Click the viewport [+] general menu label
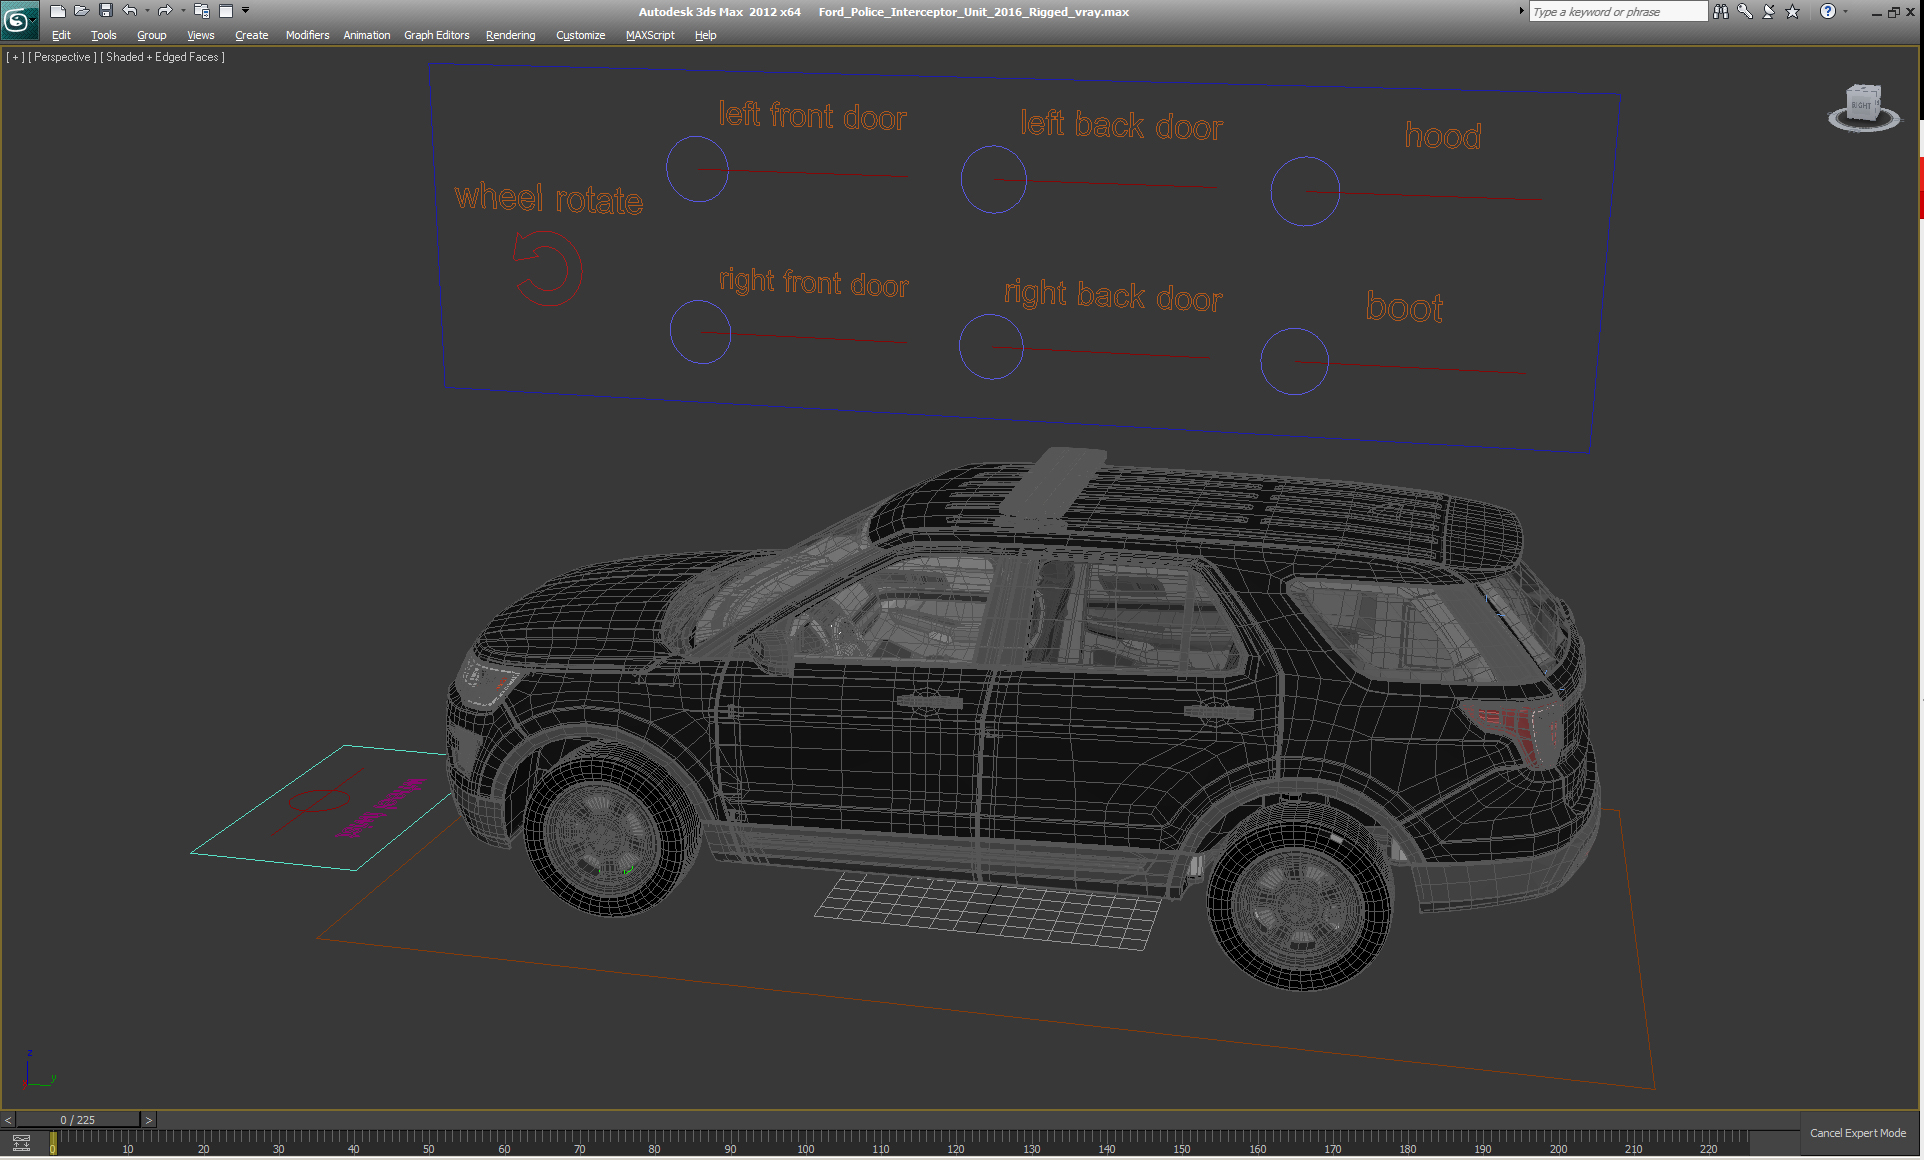Viewport: 1924px width, 1160px height. [x=15, y=57]
